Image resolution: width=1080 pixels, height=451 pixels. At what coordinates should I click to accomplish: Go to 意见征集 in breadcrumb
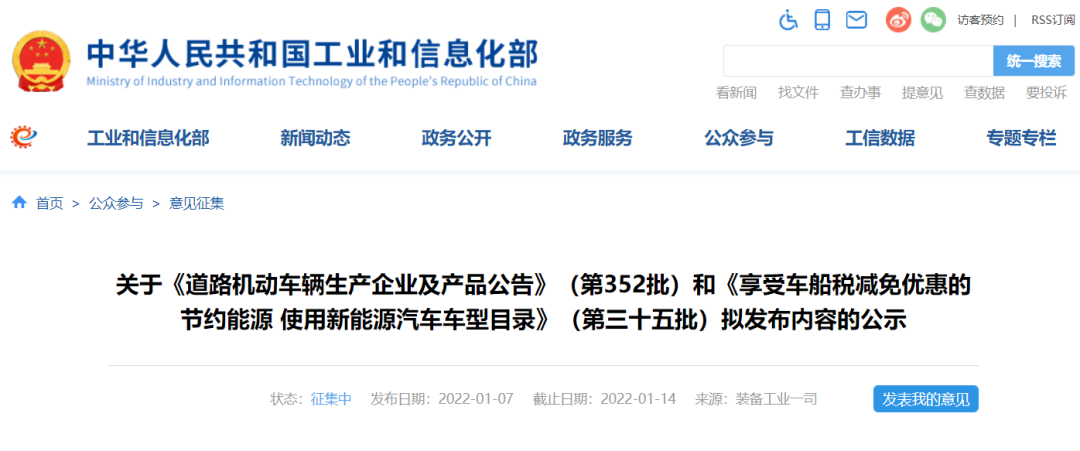(196, 203)
